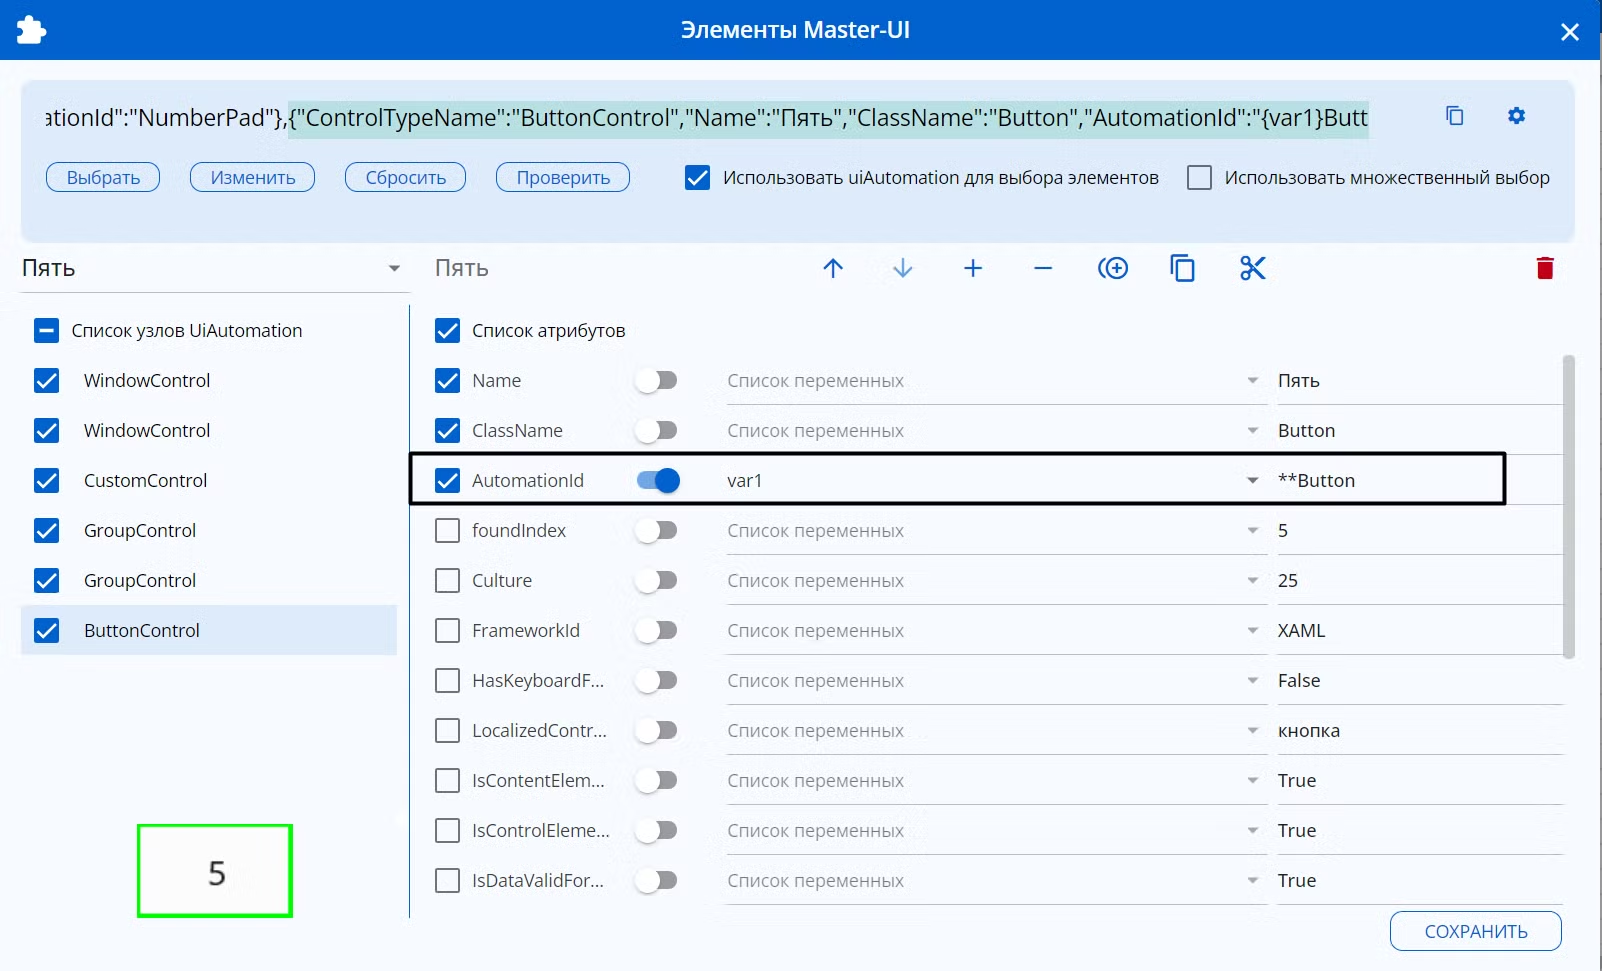Click the minus remove icon
Image resolution: width=1602 pixels, height=971 pixels.
pos(1043,268)
